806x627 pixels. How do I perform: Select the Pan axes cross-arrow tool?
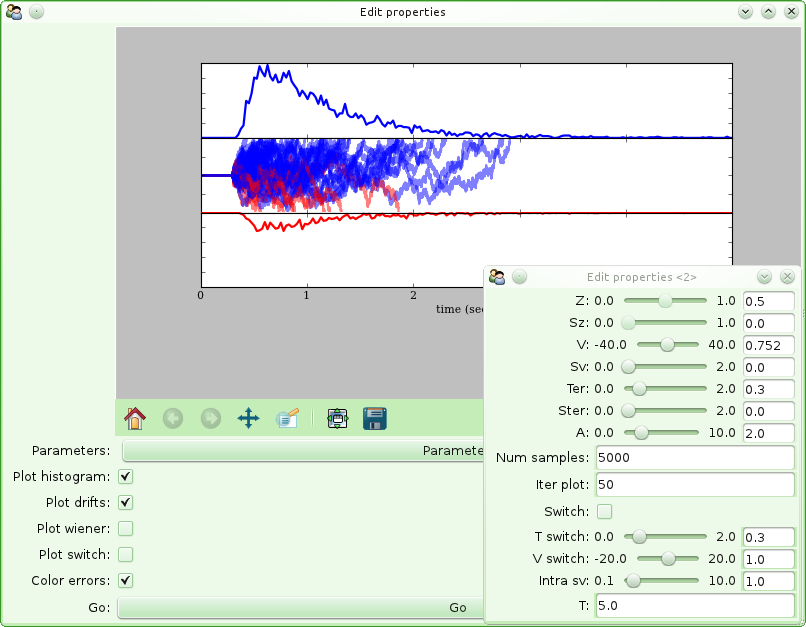pos(248,419)
